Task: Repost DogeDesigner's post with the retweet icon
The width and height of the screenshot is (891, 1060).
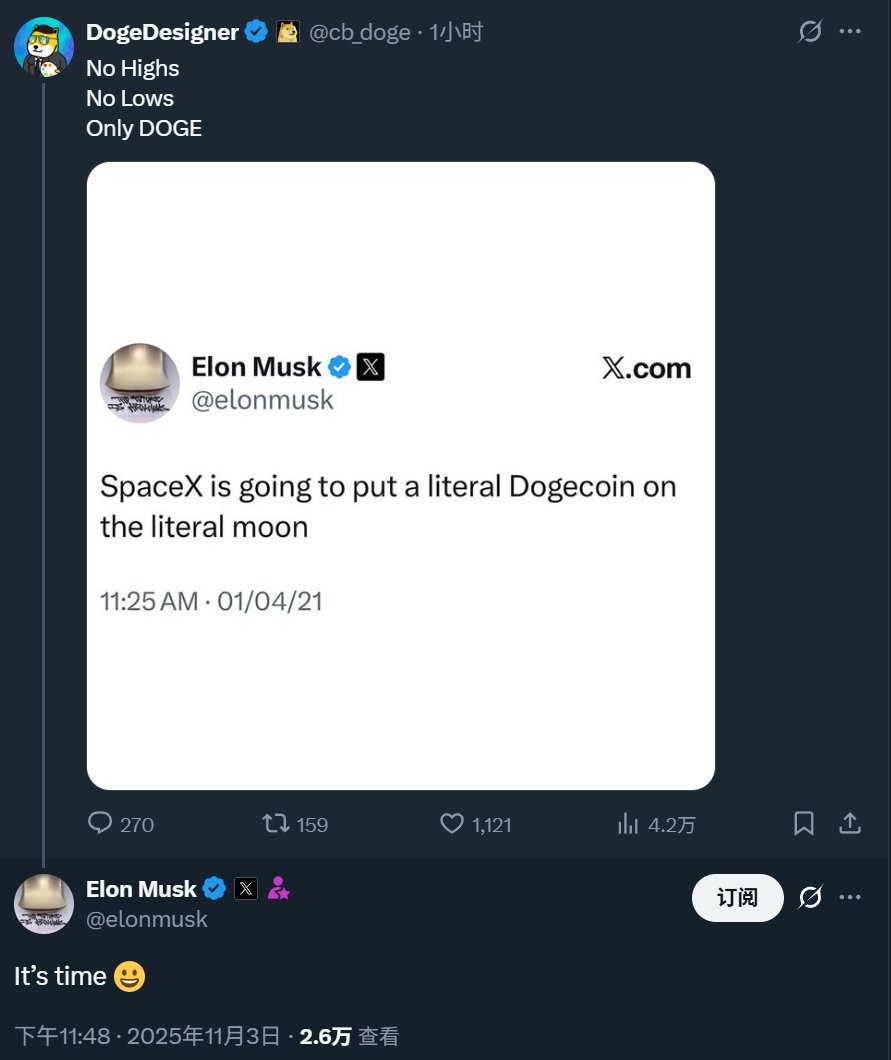Action: coord(276,823)
